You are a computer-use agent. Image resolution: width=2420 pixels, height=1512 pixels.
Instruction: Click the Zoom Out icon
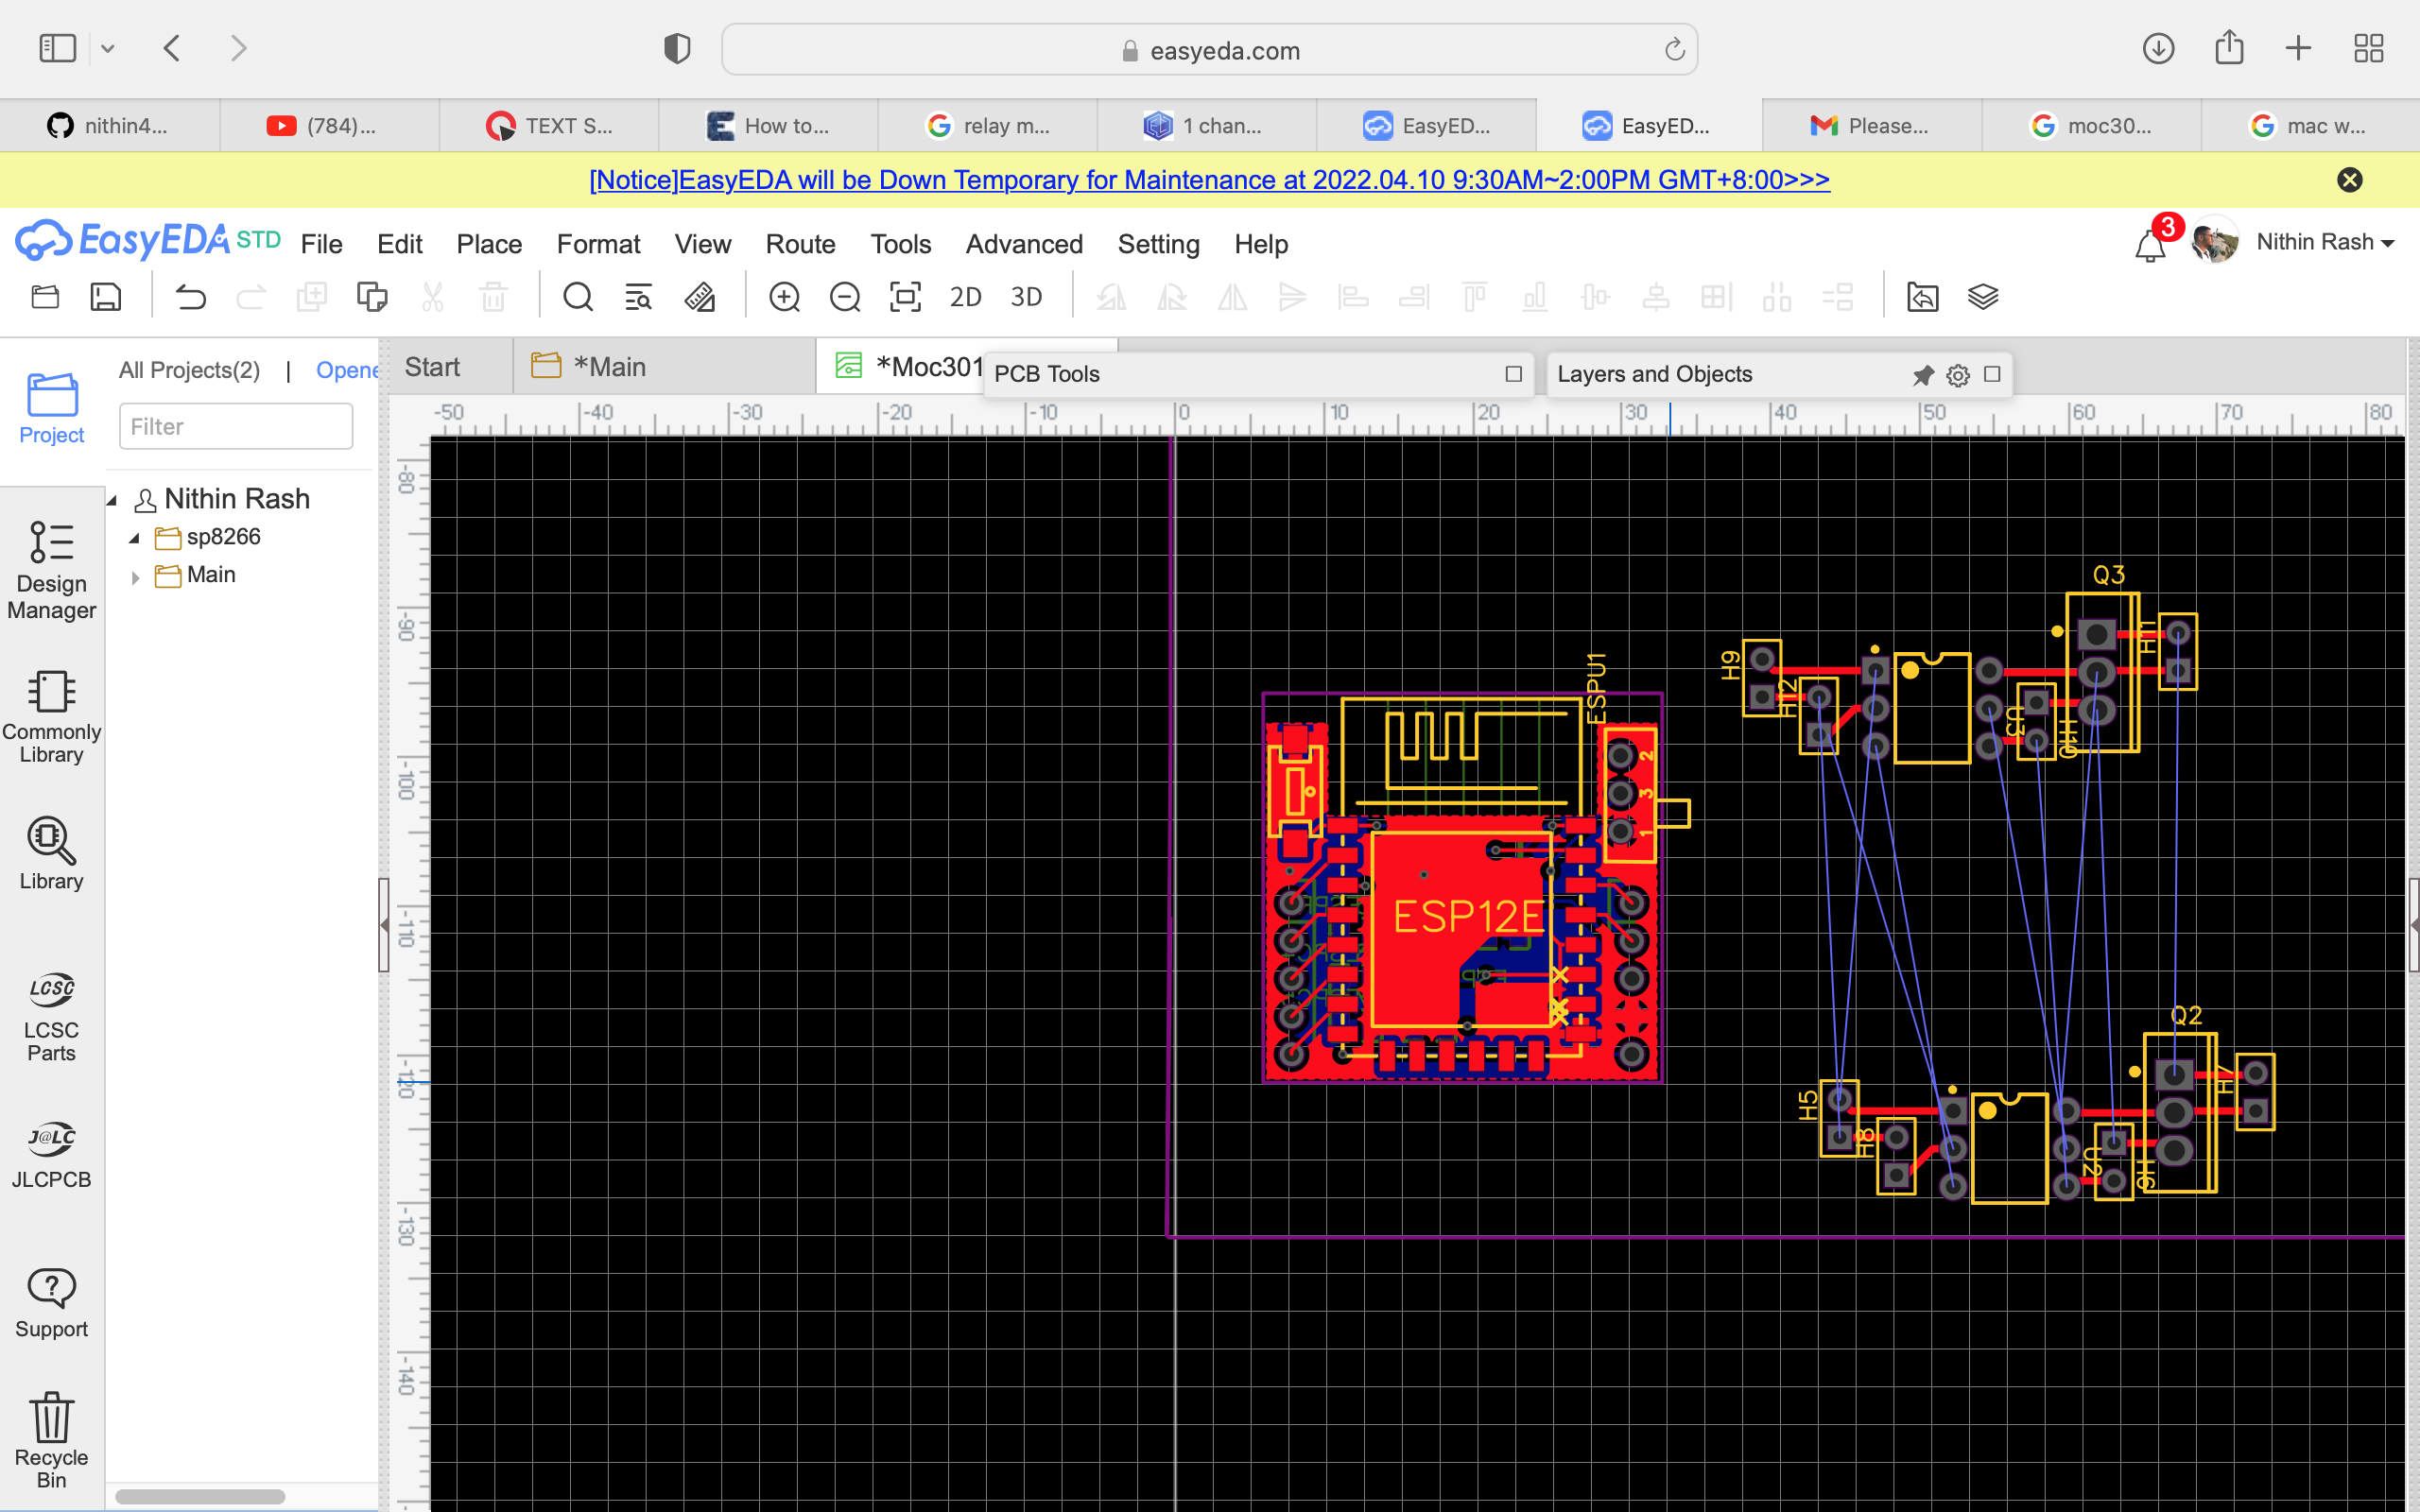point(845,297)
